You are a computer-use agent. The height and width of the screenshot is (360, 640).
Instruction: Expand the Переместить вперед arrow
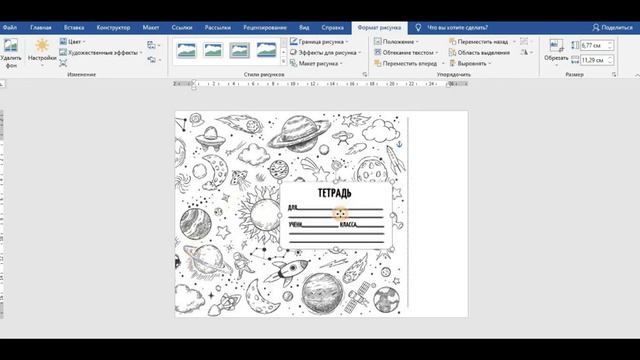point(443,64)
